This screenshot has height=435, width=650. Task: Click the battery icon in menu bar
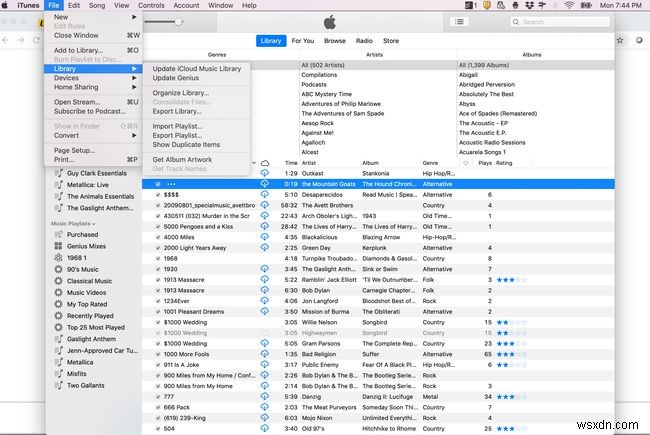click(x=586, y=5)
